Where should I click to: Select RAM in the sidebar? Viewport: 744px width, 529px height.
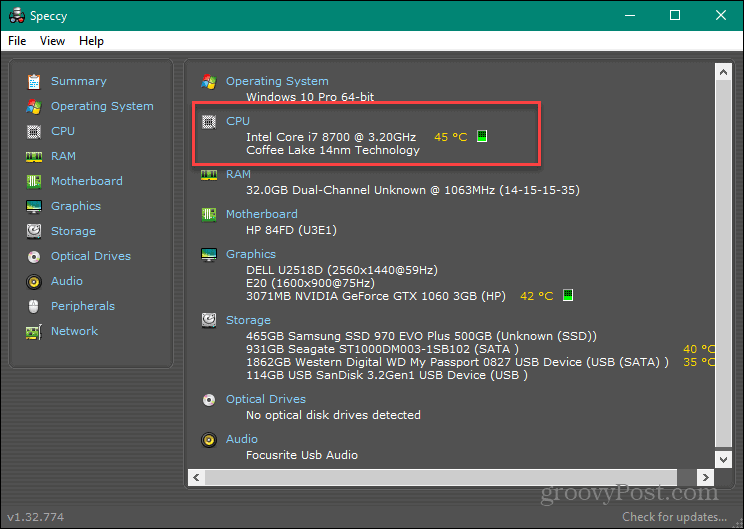64,156
